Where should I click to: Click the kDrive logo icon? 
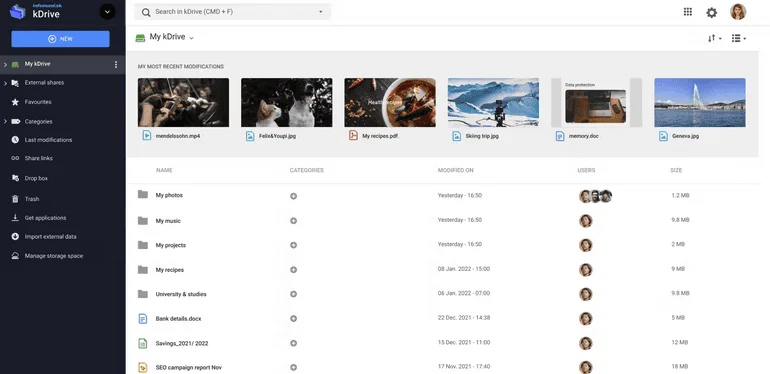[x=17, y=11]
